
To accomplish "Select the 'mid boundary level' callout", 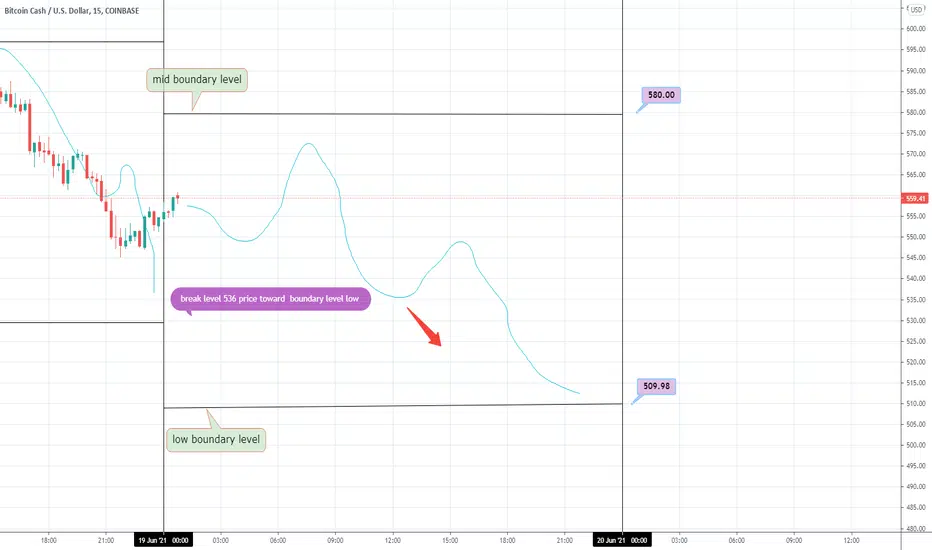I will [x=197, y=80].
